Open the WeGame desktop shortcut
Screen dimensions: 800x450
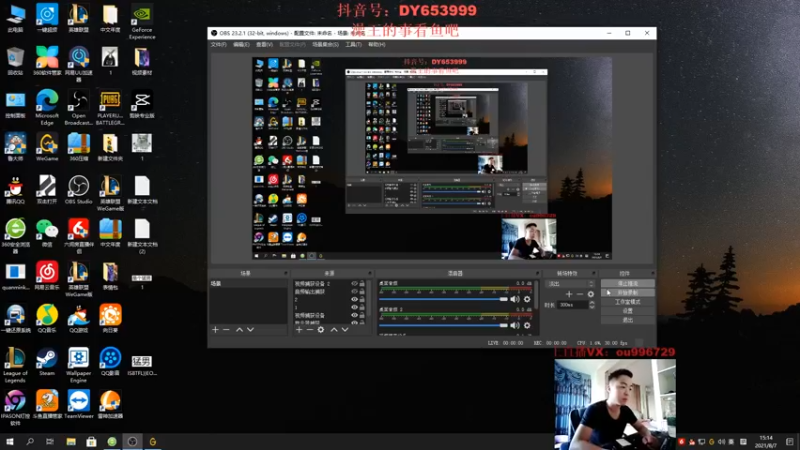(47, 147)
